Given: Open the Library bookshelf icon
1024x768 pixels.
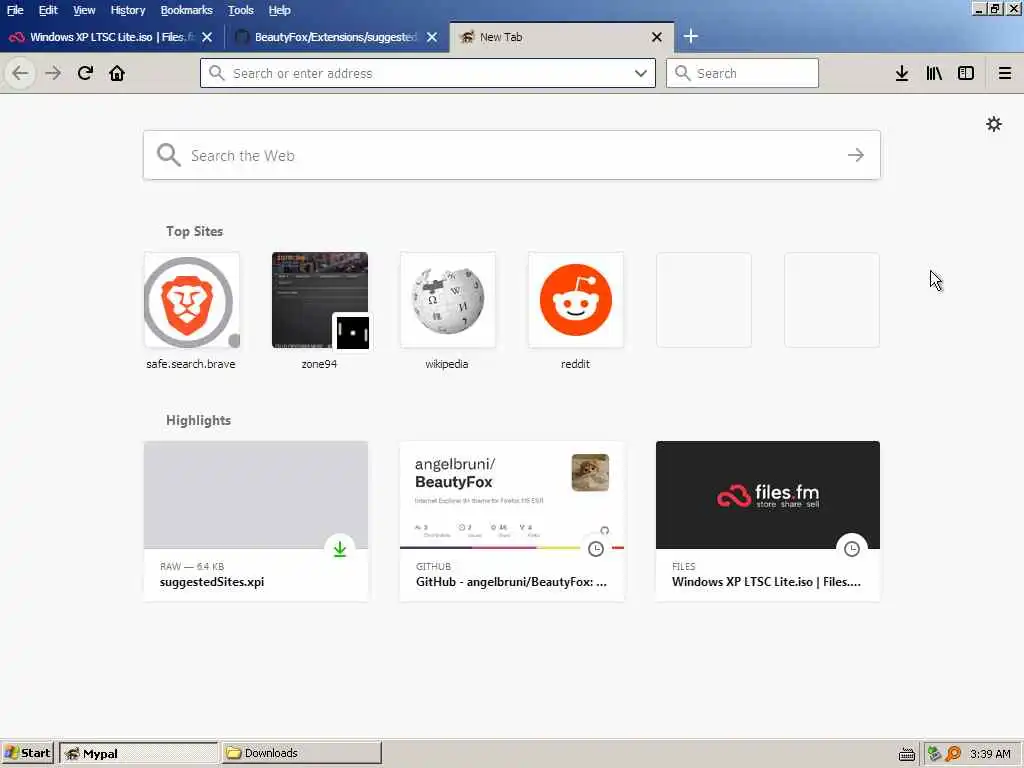Looking at the screenshot, I should pyautogui.click(x=934, y=73).
